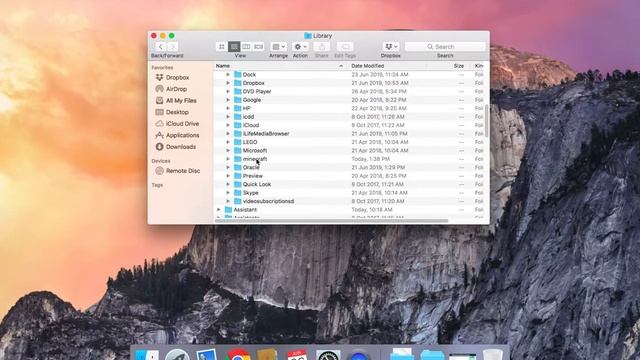Image resolution: width=640 pixels, height=360 pixels.
Task: Select the icdd folder icon
Action: pos(238,117)
